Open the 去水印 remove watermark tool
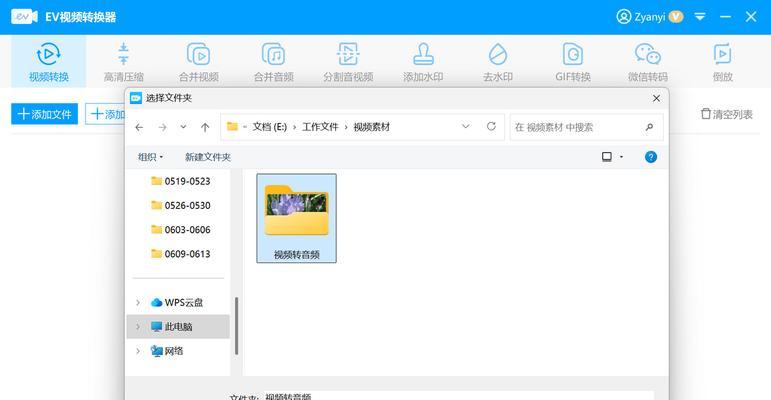 (498, 62)
